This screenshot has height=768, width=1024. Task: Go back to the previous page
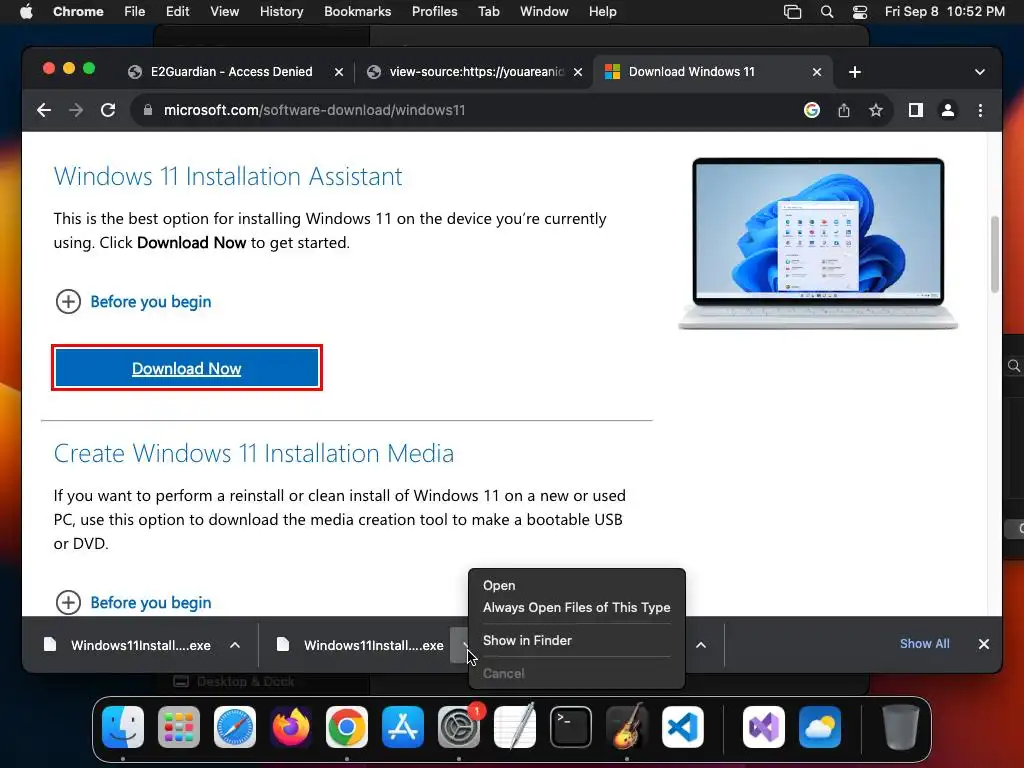[x=44, y=110]
